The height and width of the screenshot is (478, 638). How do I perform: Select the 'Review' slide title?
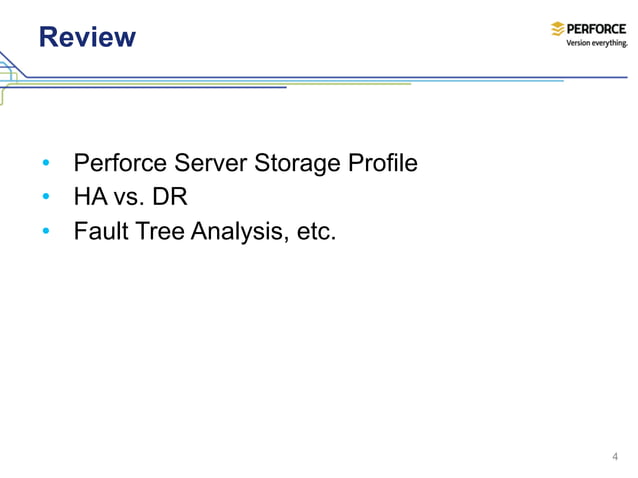[87, 38]
